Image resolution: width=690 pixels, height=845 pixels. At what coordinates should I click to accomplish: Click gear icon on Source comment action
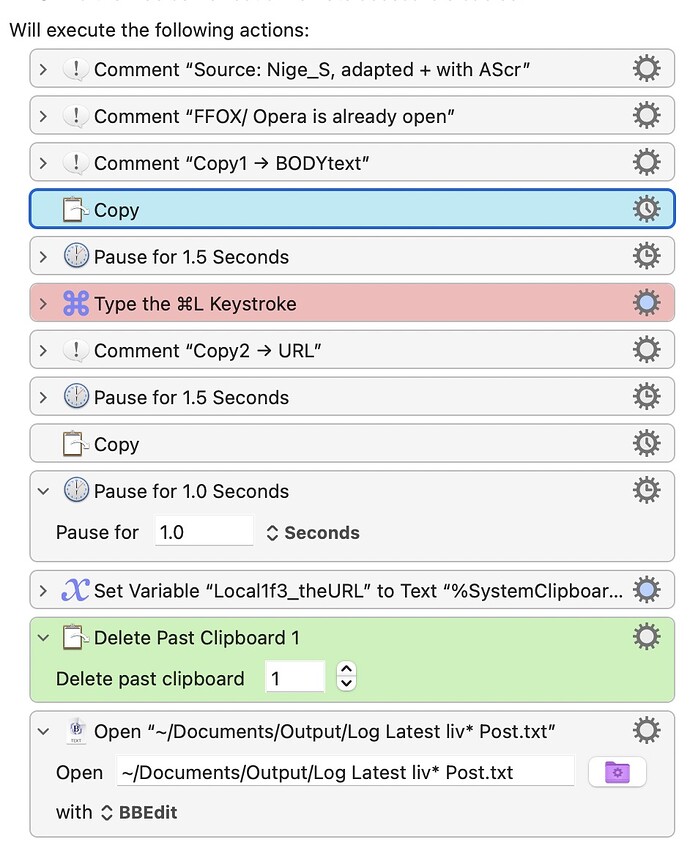coord(647,69)
